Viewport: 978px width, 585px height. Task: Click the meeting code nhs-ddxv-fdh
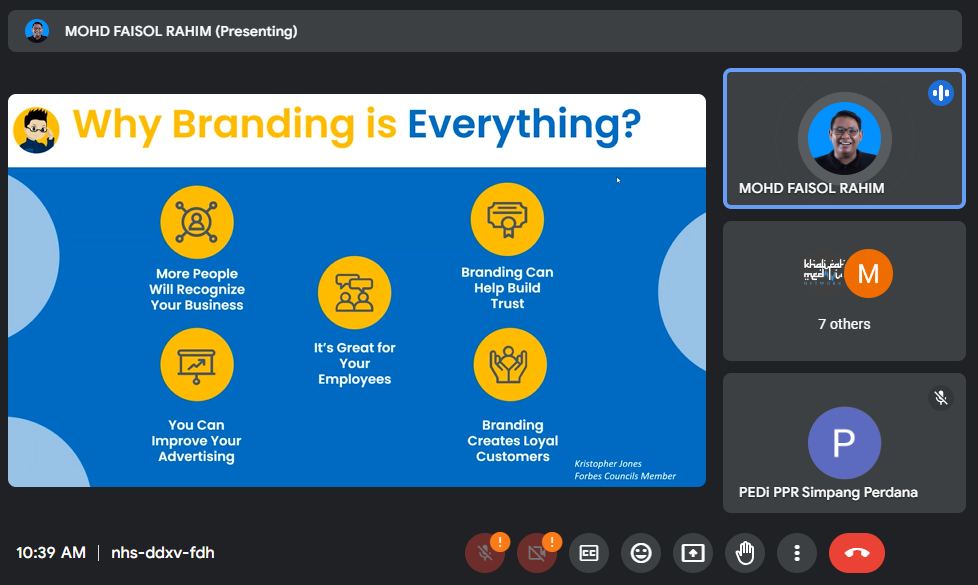(162, 553)
